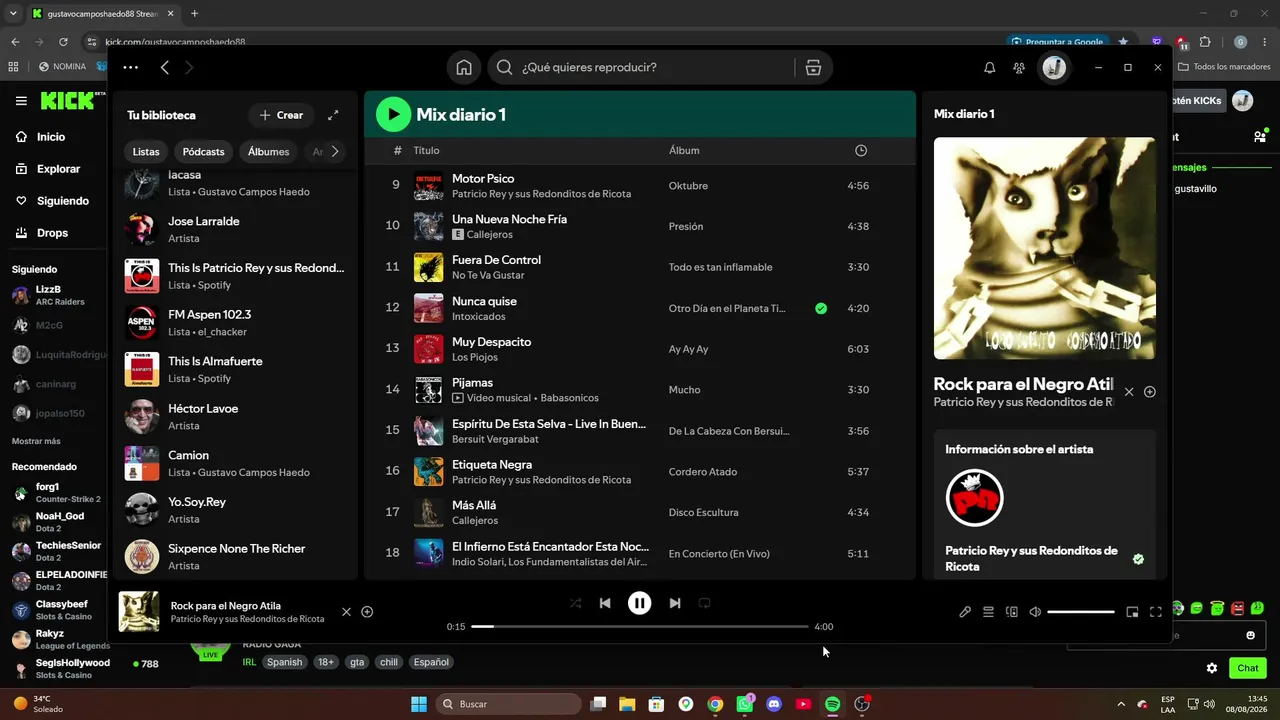Open the lyrics microphone icon

tap(965, 612)
